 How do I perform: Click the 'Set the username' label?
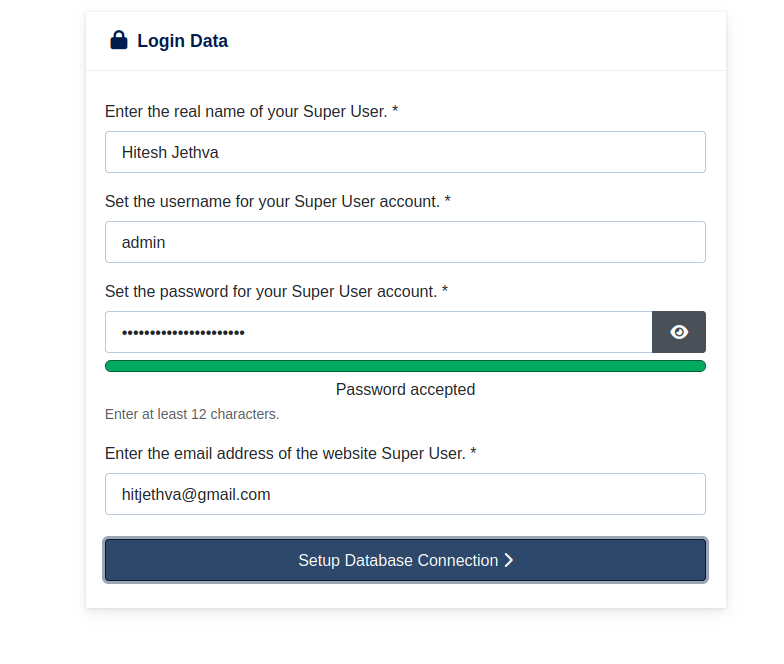pyautogui.click(x=271, y=202)
